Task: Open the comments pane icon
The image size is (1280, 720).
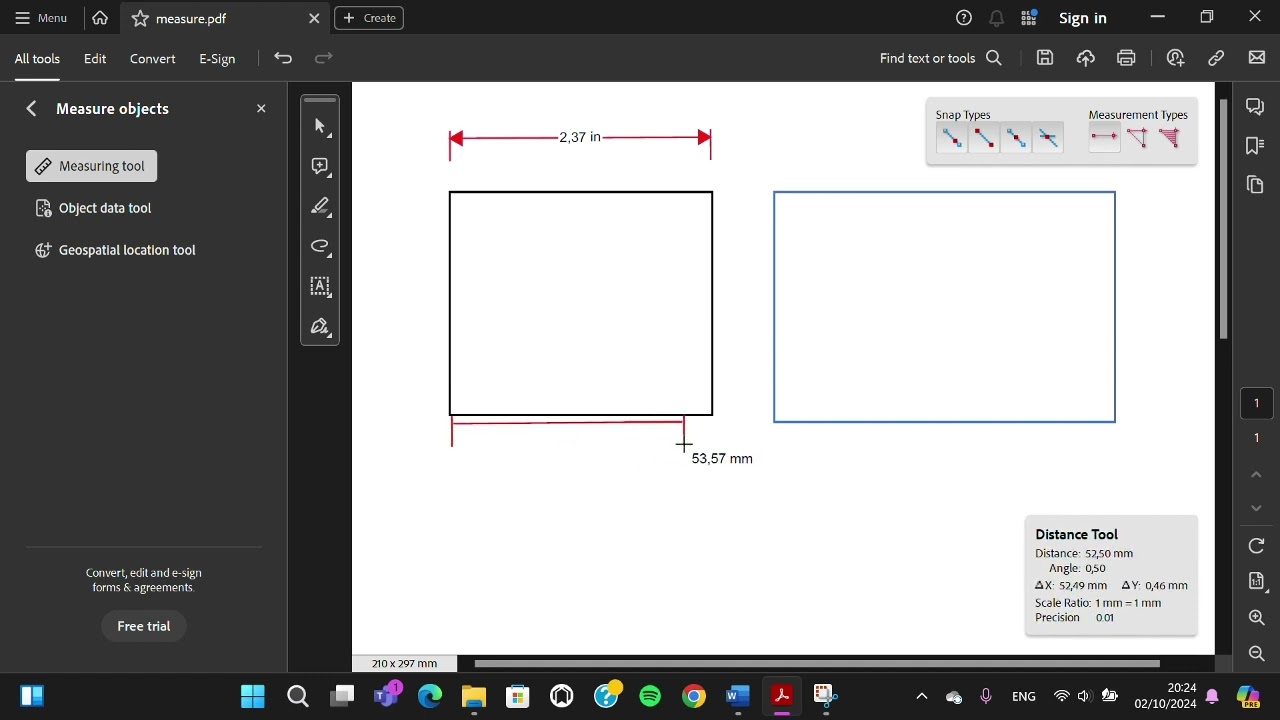Action: pyautogui.click(x=1256, y=107)
